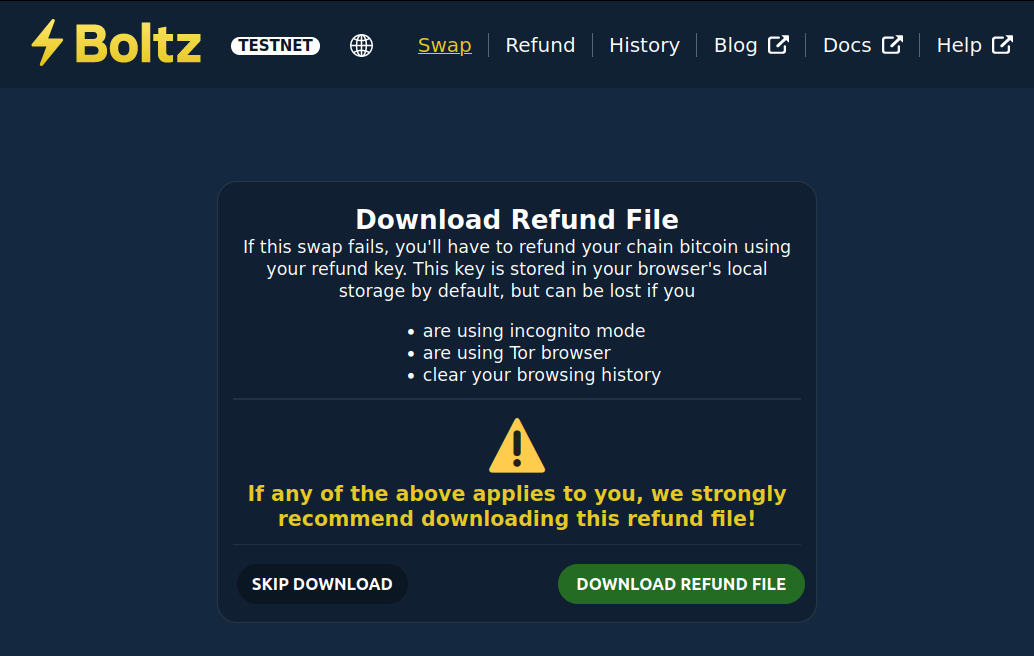Viewport: 1034px width, 656px height.
Task: Click the yellow lightning bolt logo icon
Action: coord(47,43)
